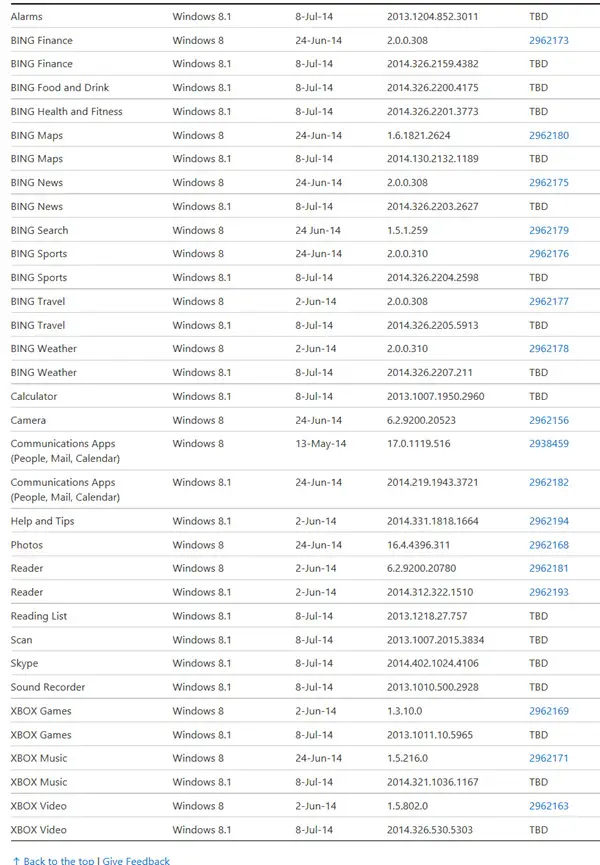Open KB link 2962175 for BING News
This screenshot has height=865, width=600.
click(x=549, y=183)
